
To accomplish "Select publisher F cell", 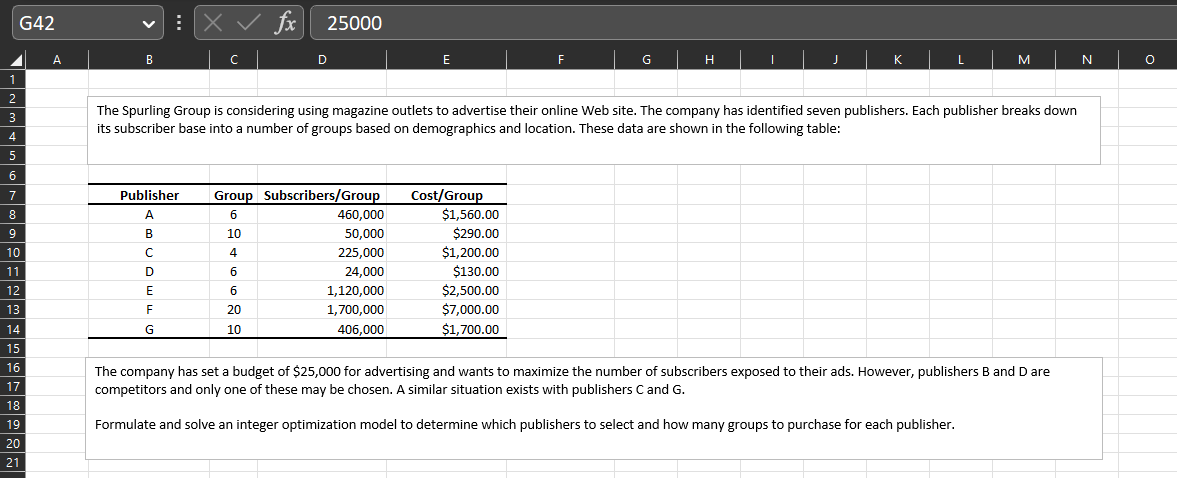I will (x=149, y=309).
